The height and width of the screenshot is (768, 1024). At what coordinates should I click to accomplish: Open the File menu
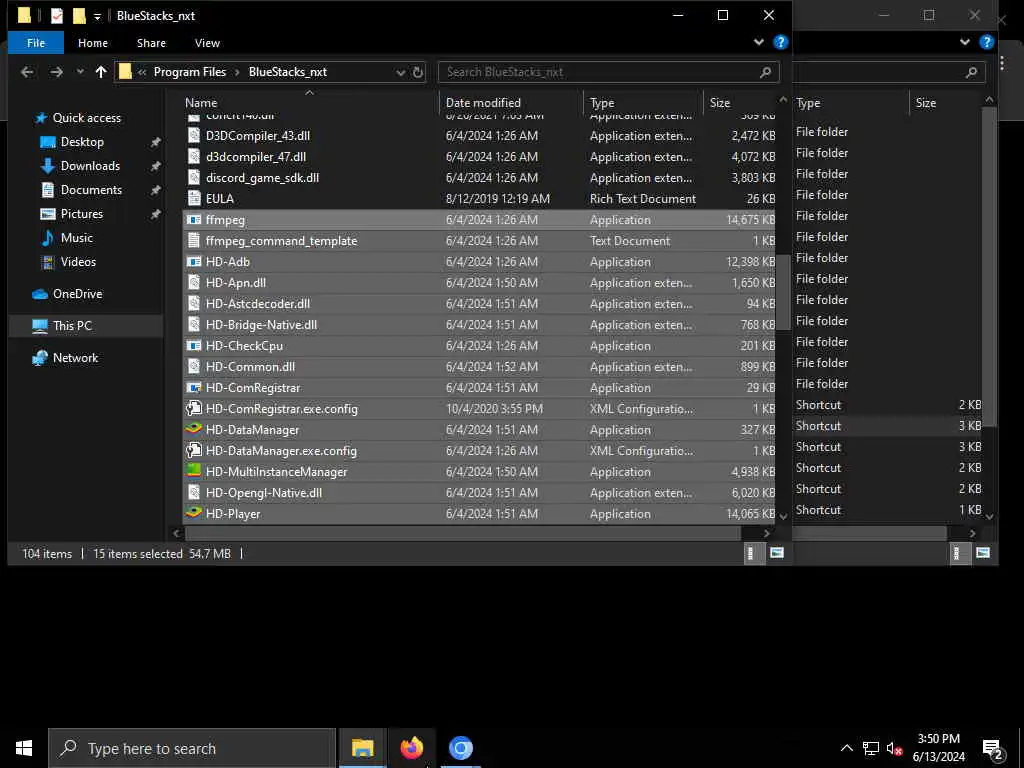click(36, 43)
